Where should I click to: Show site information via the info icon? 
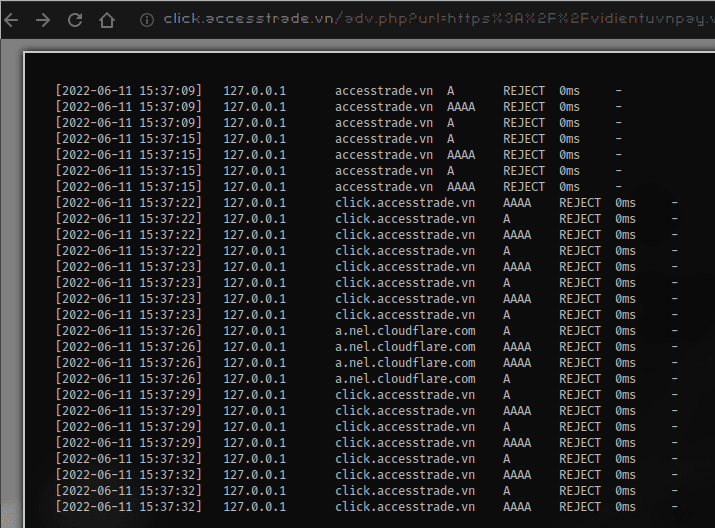coord(146,20)
